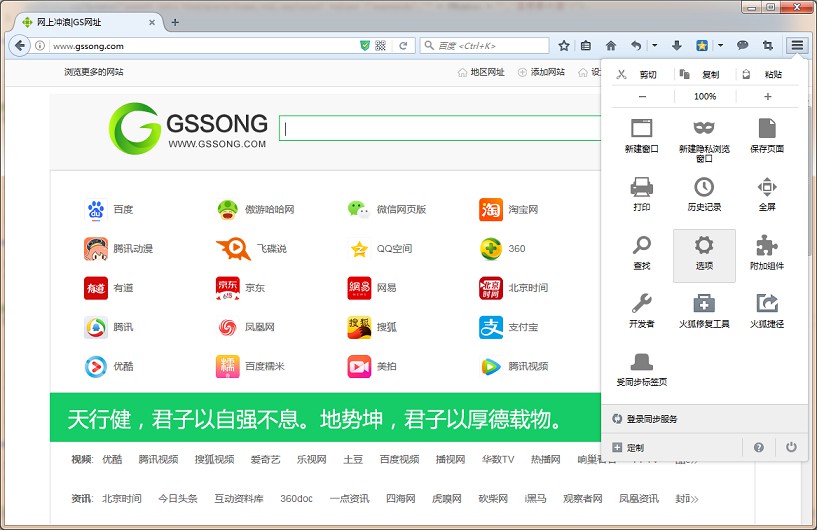Open the 腾讯视频 site link

(514, 366)
